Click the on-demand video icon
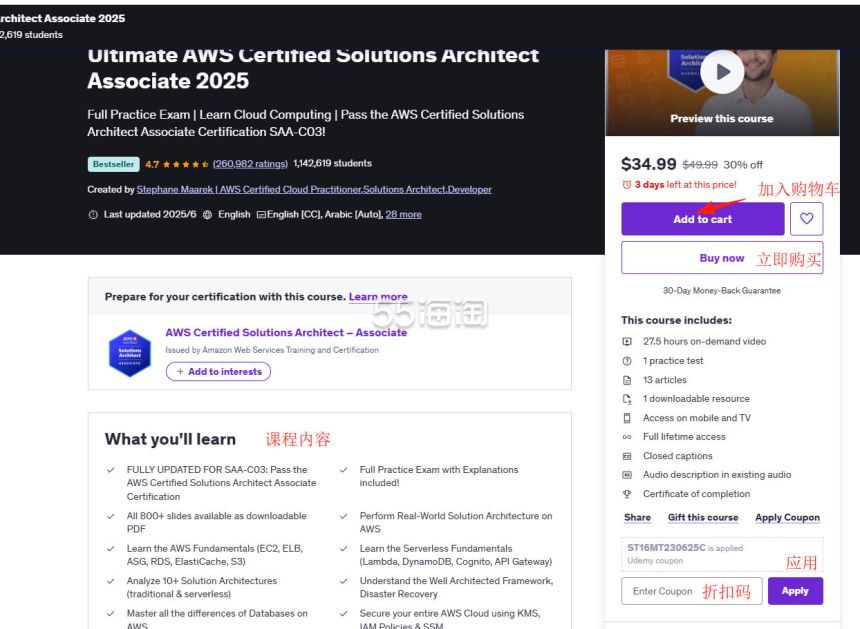This screenshot has height=629, width=860. 627,342
